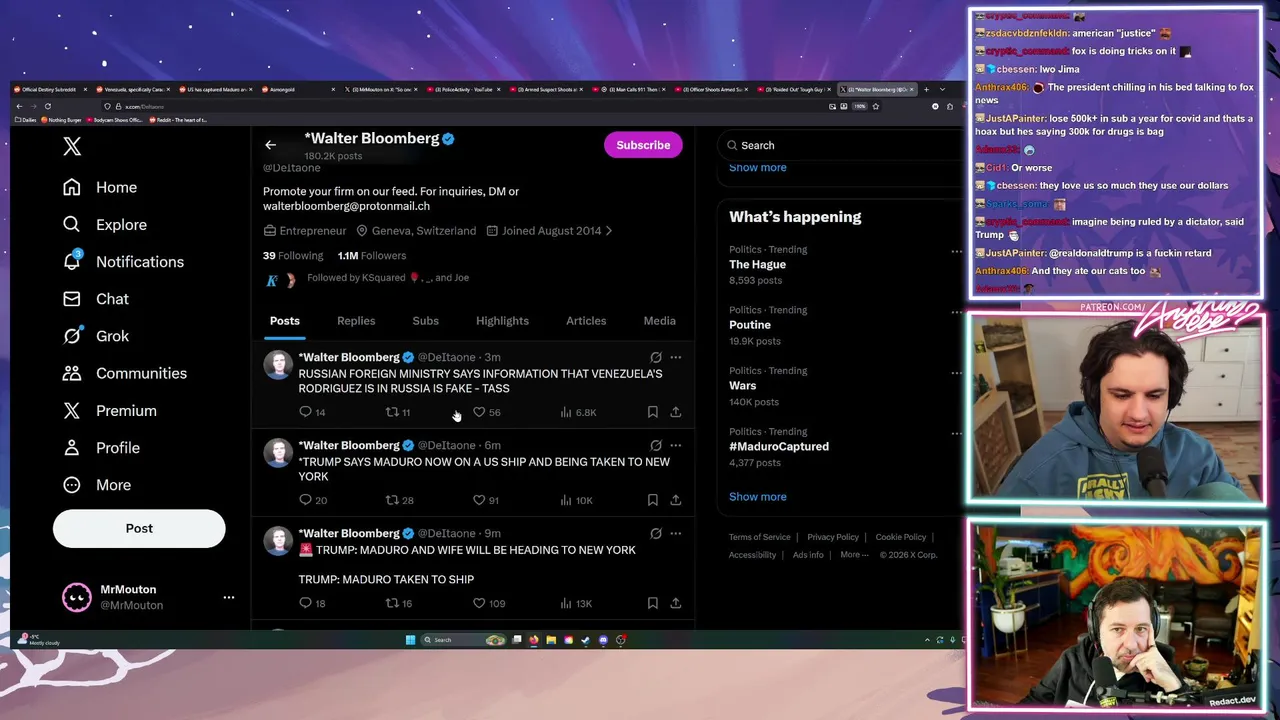Click the avatar on the 3m post

click(277, 365)
